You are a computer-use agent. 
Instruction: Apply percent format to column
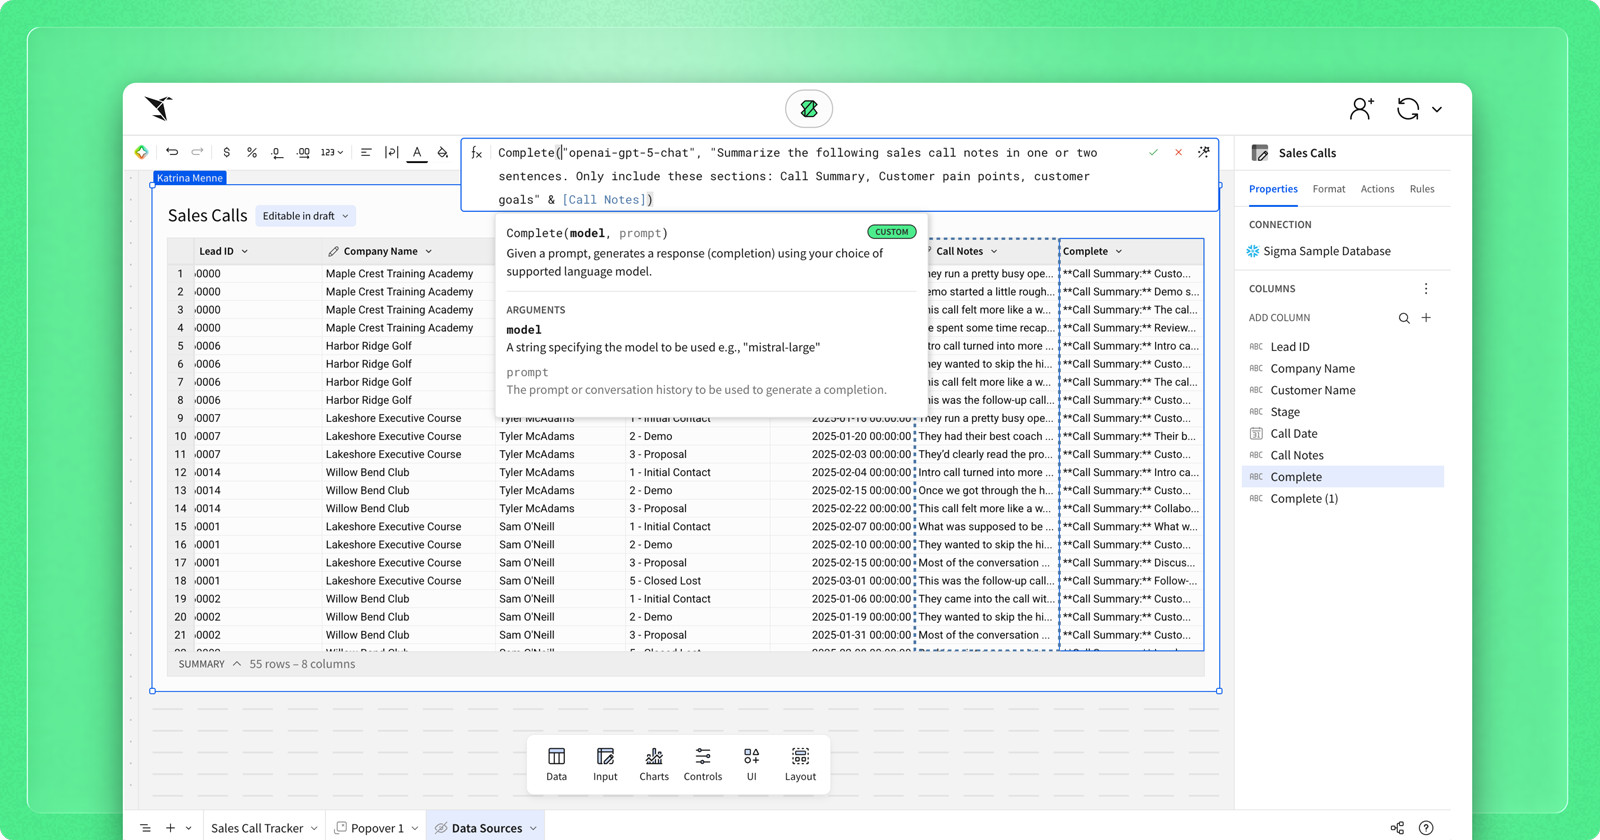[252, 152]
